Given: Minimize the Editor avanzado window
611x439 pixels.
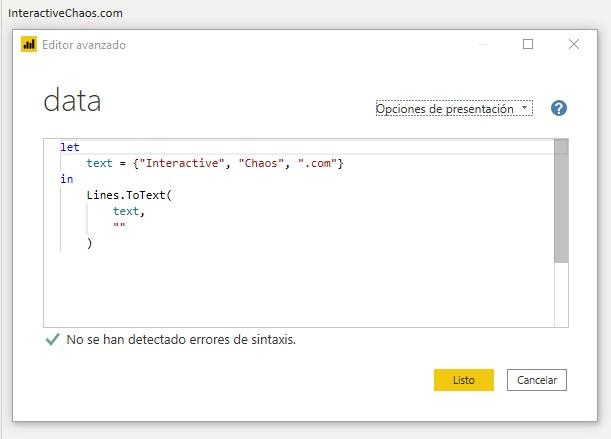Looking at the screenshot, I should [483, 45].
